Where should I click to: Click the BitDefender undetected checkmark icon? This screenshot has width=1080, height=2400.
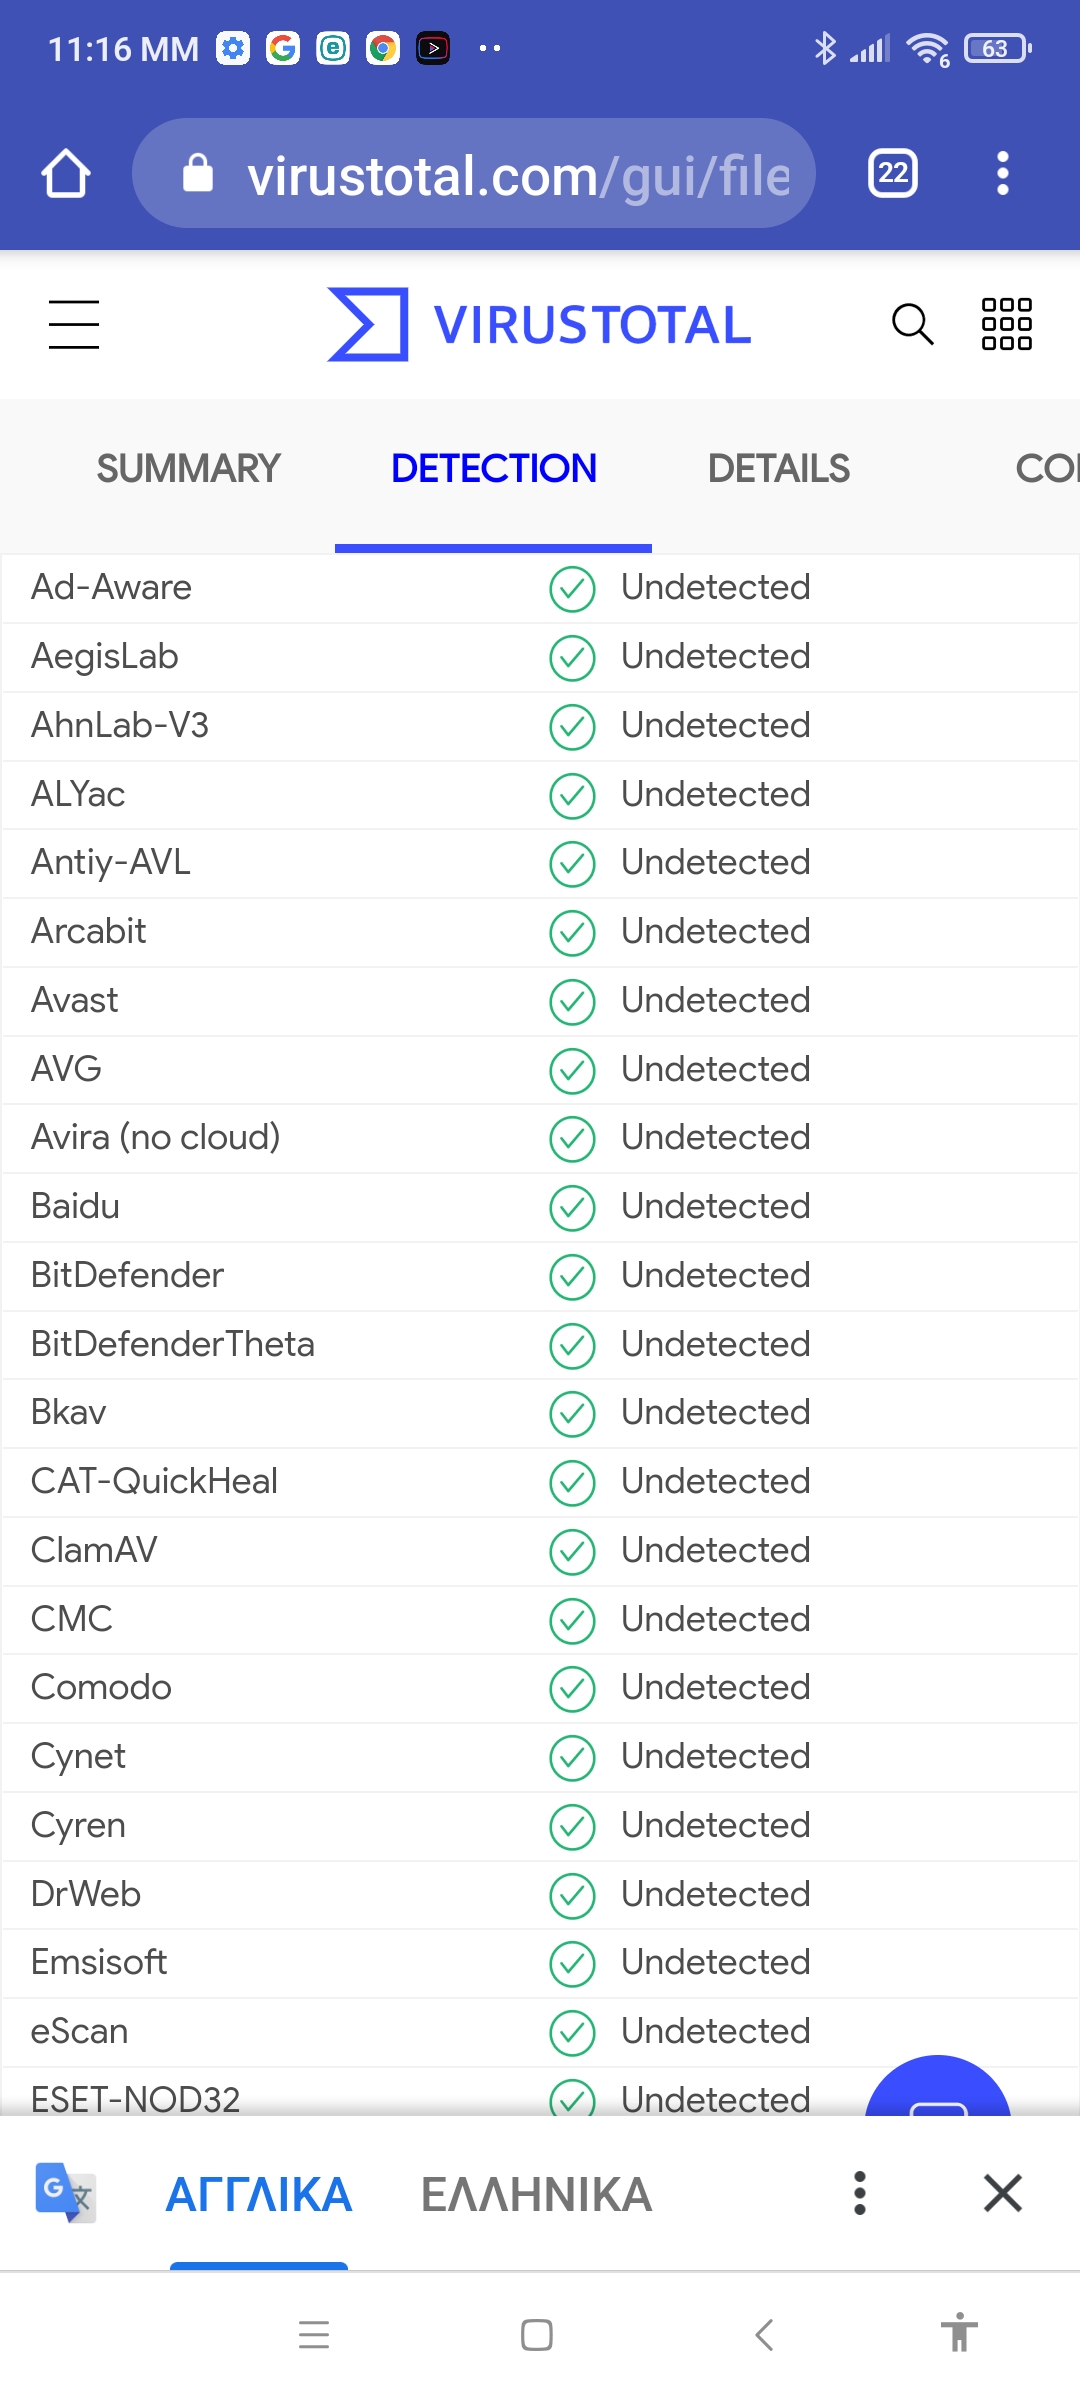tap(572, 1276)
